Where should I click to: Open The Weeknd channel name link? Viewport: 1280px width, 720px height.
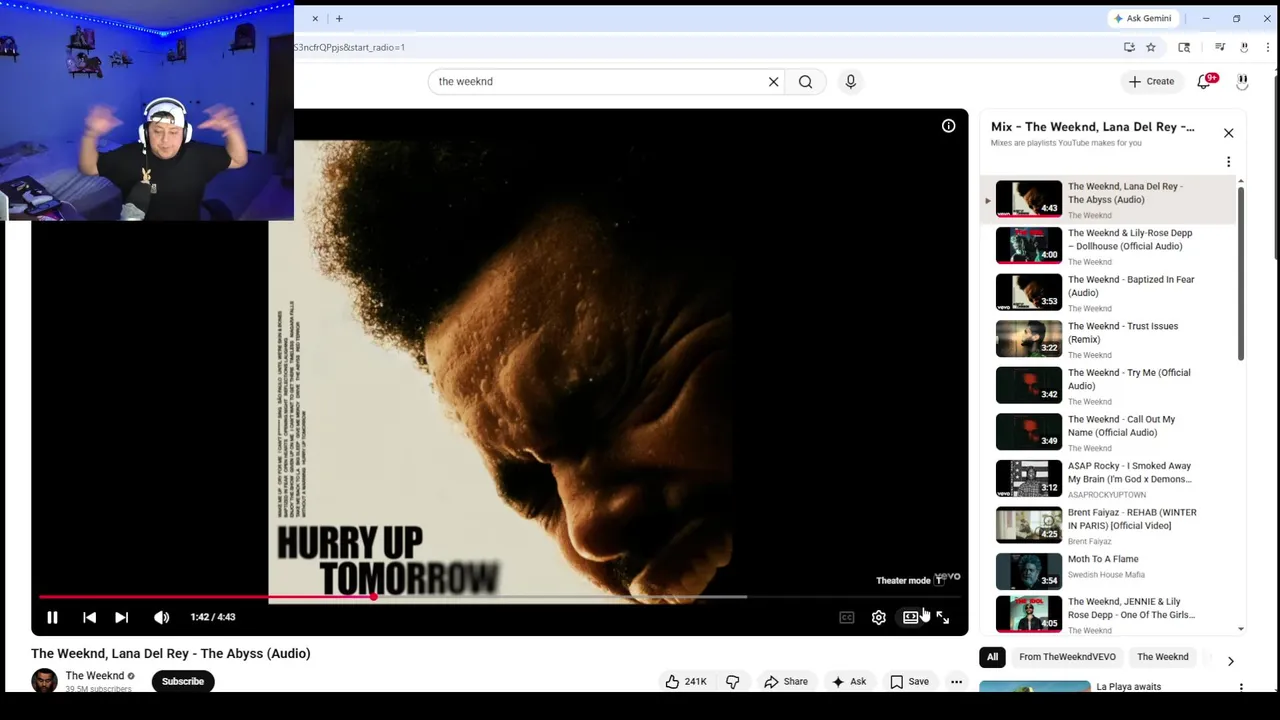(x=95, y=676)
